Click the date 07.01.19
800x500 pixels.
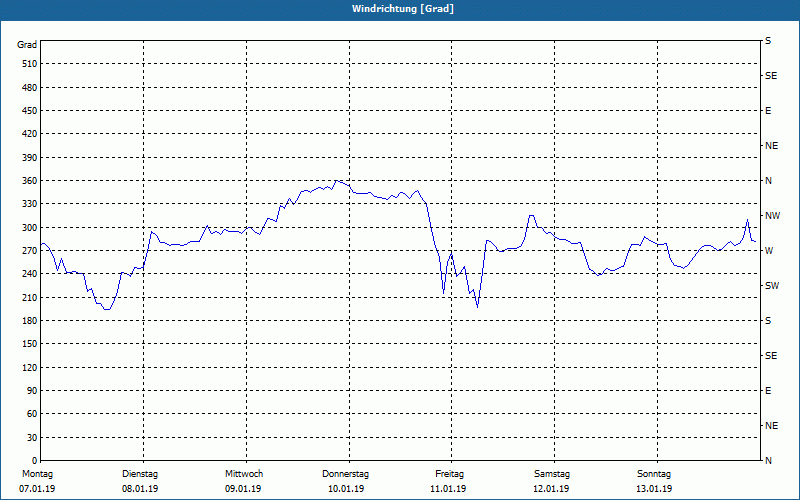coord(37,489)
